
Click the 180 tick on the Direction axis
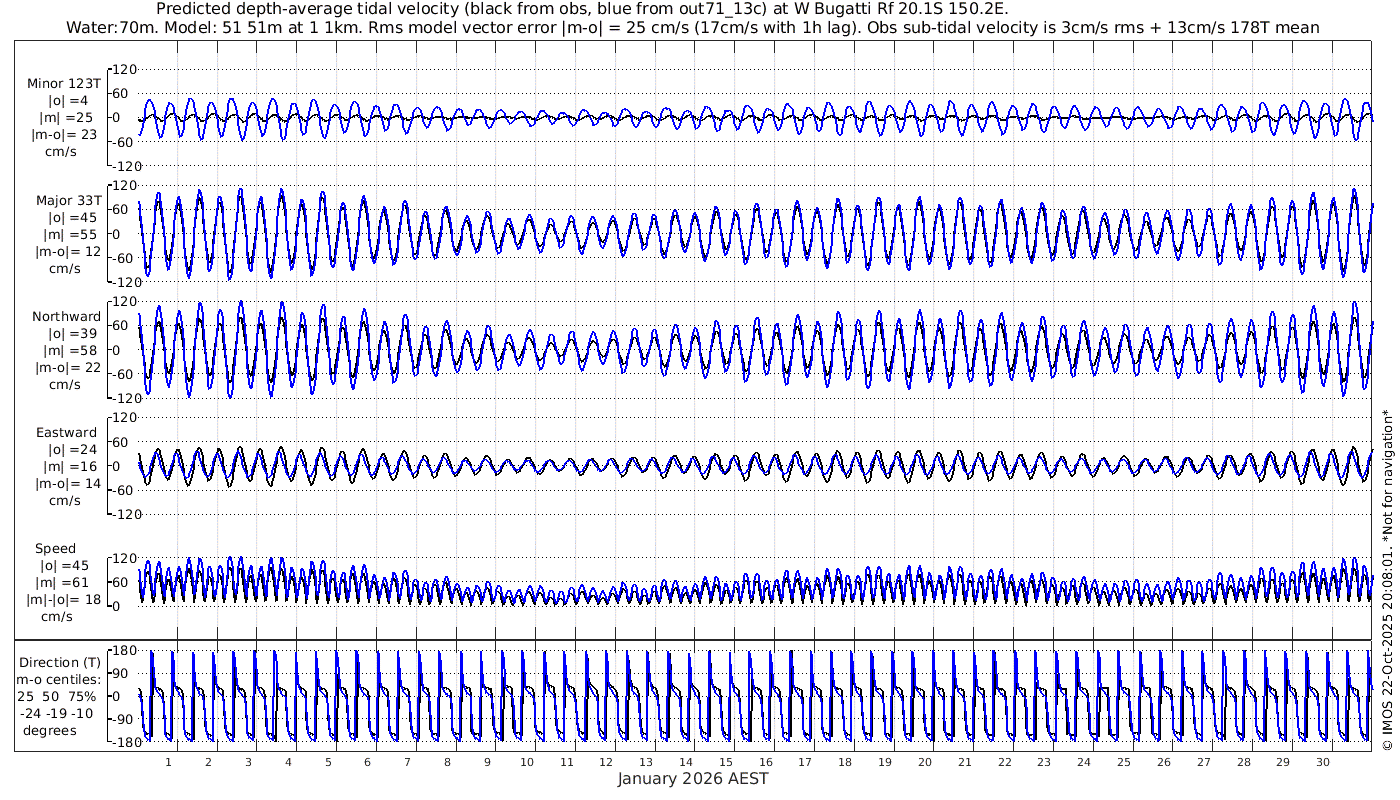(x=122, y=651)
